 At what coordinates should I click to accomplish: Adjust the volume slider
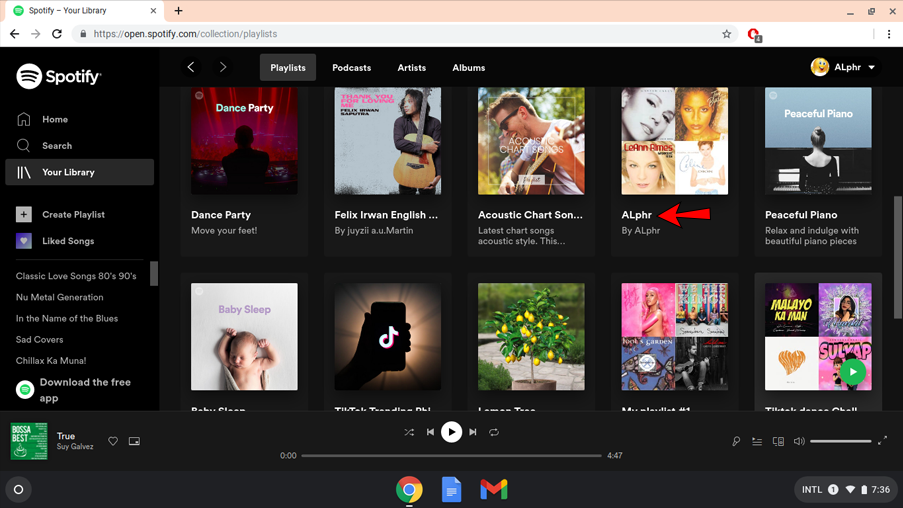[x=841, y=441]
